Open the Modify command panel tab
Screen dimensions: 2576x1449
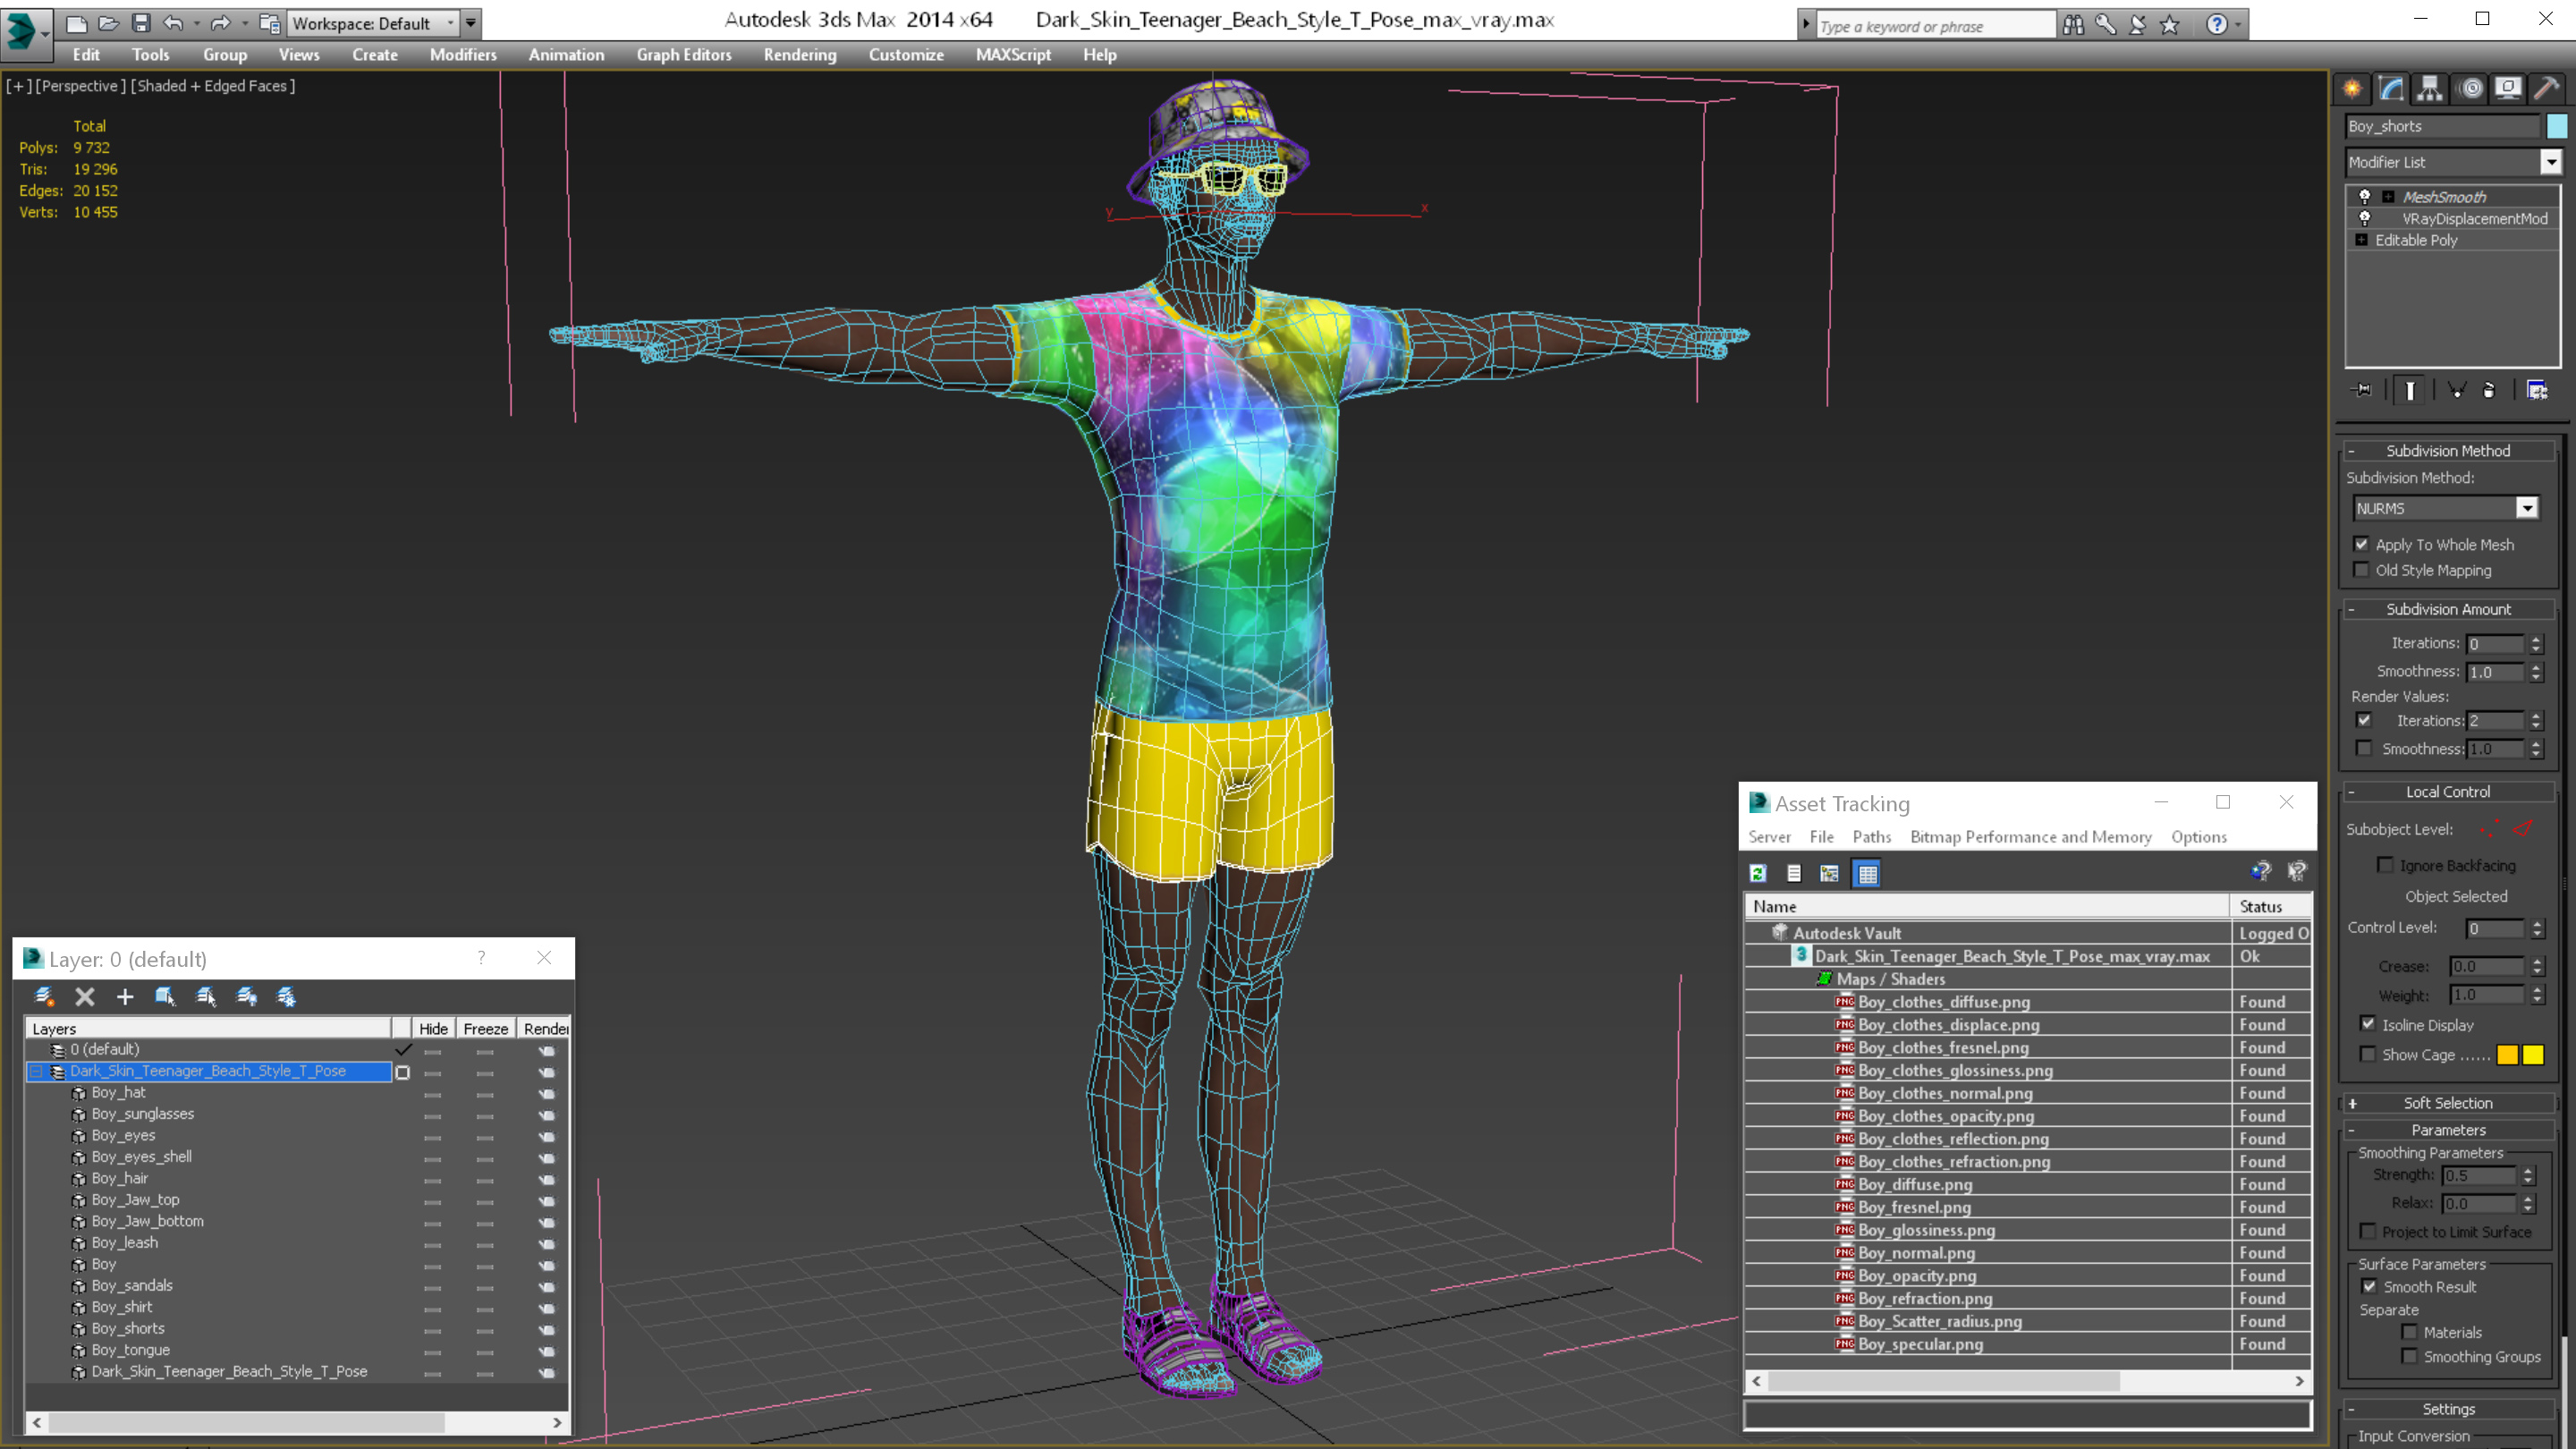point(2391,89)
